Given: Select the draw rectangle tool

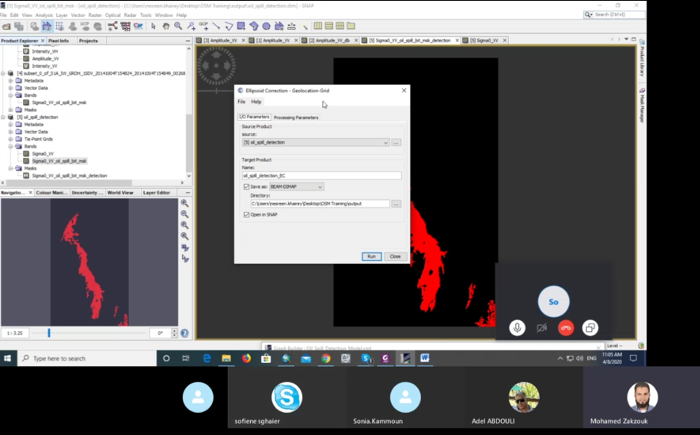Looking at the screenshot, I should [x=241, y=26].
